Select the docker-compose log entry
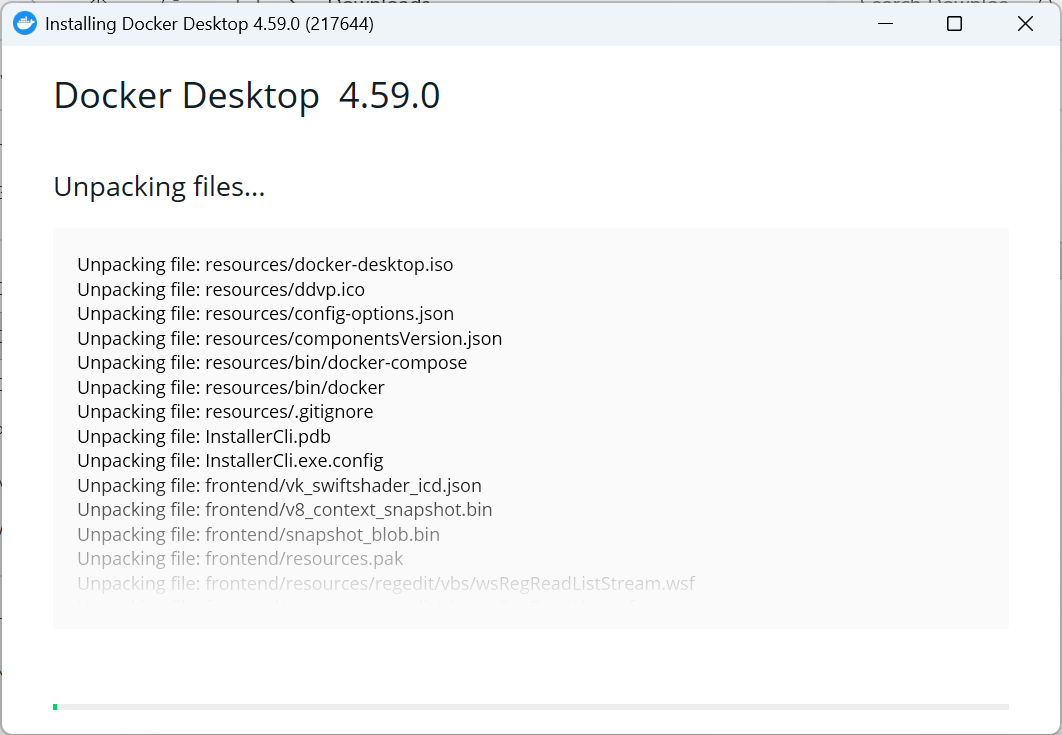1062x735 pixels. [270, 362]
